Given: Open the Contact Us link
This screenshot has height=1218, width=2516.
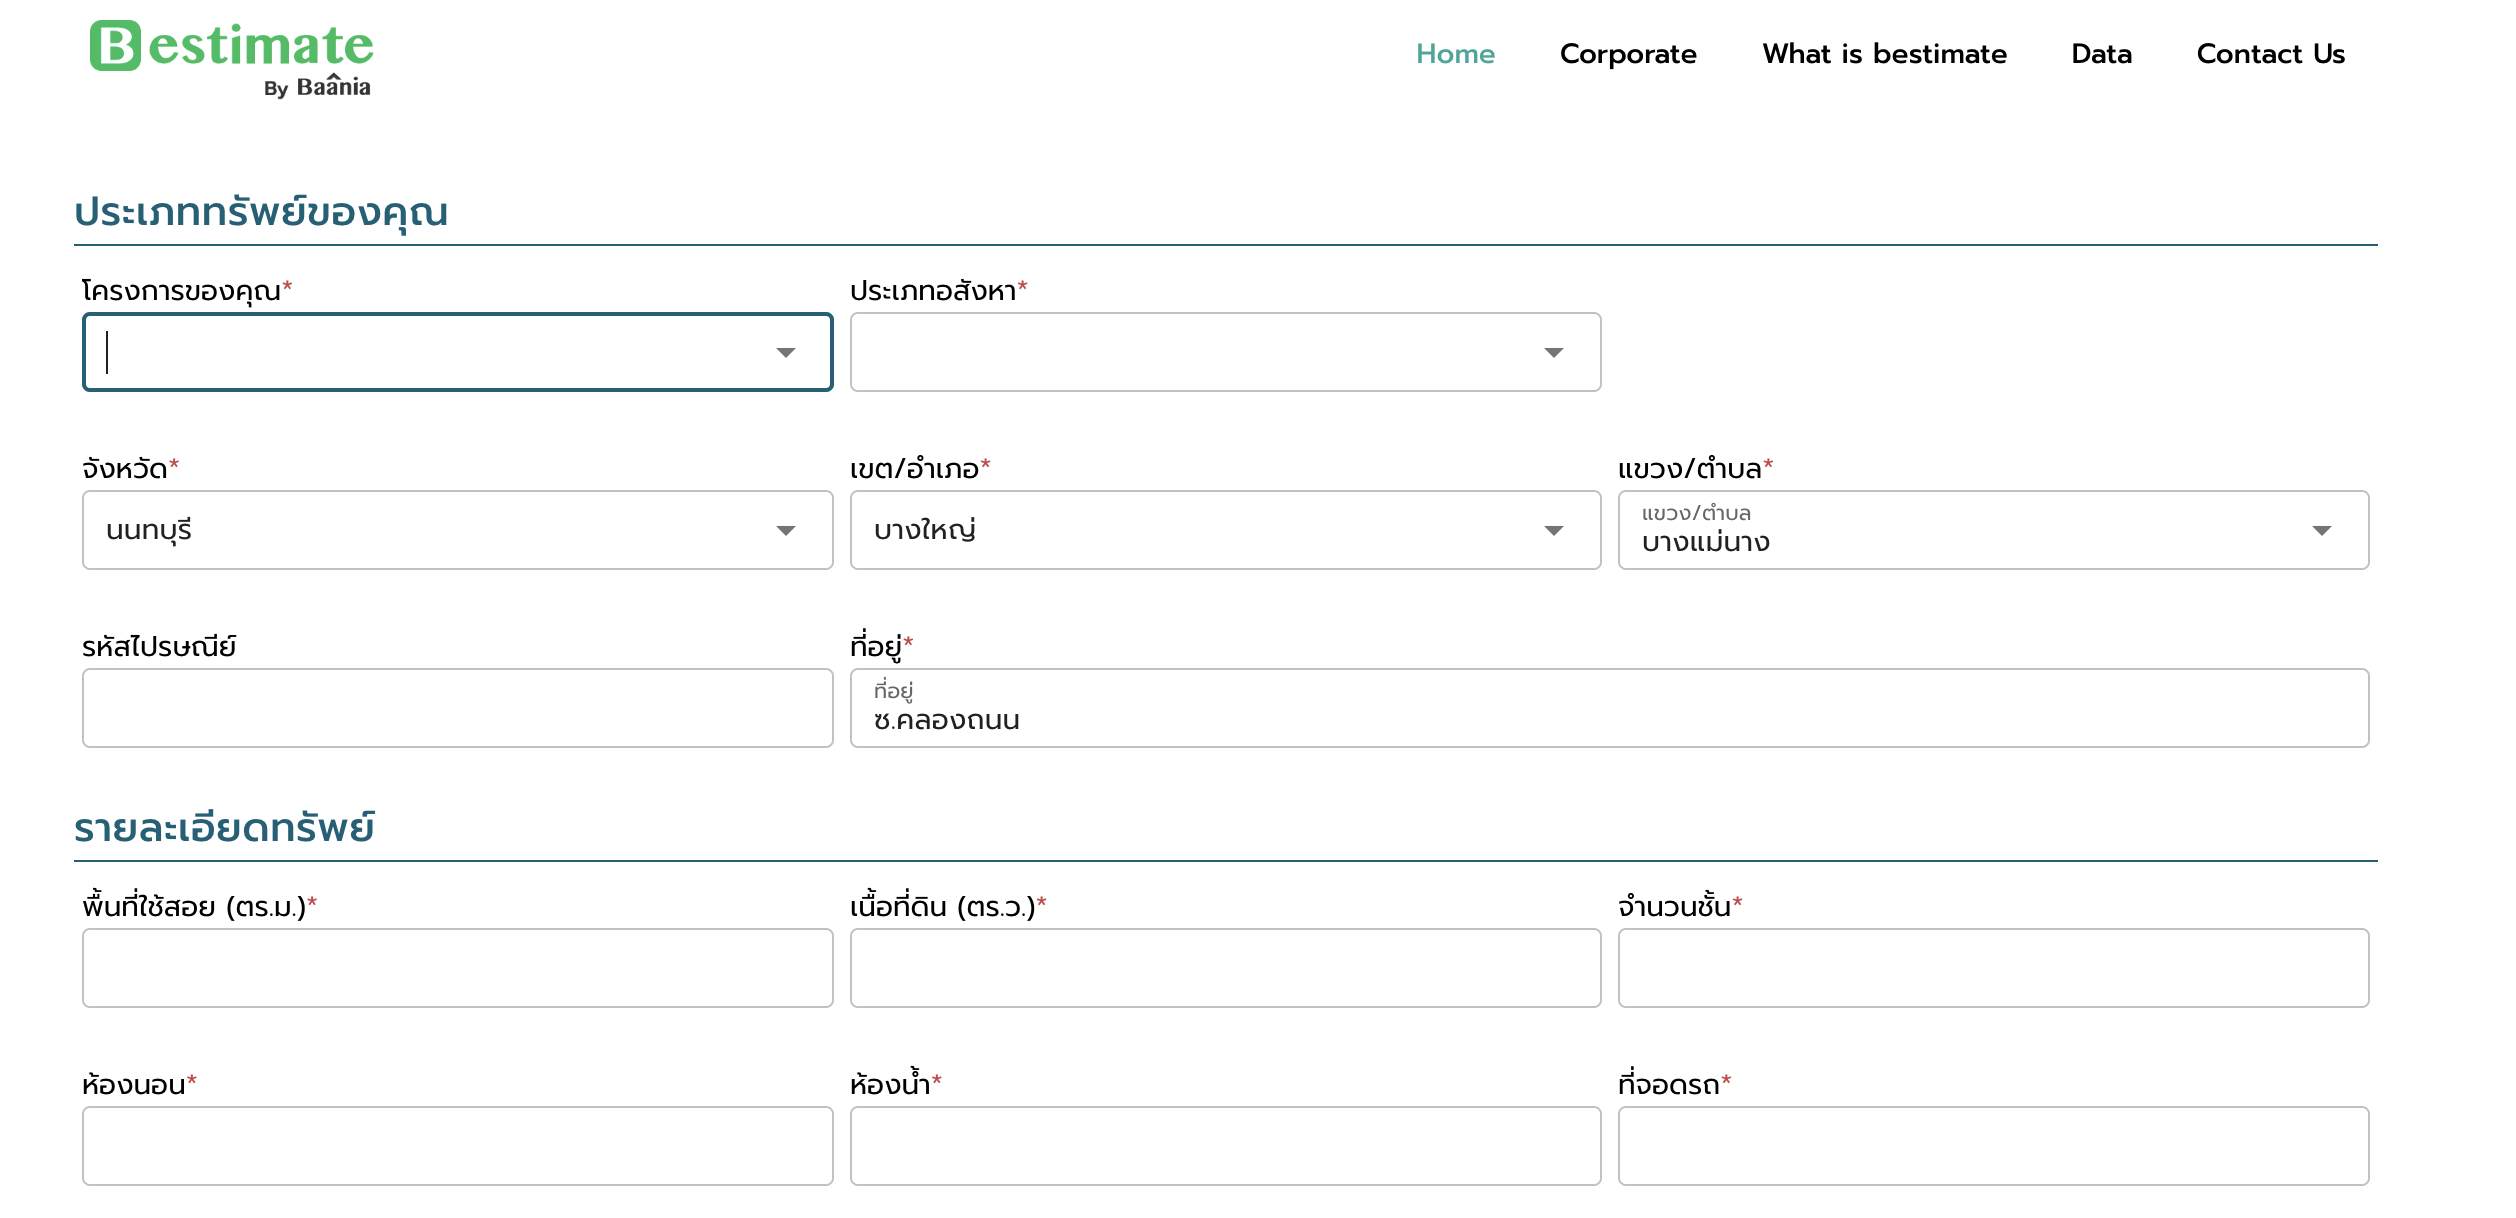Looking at the screenshot, I should click(2270, 54).
